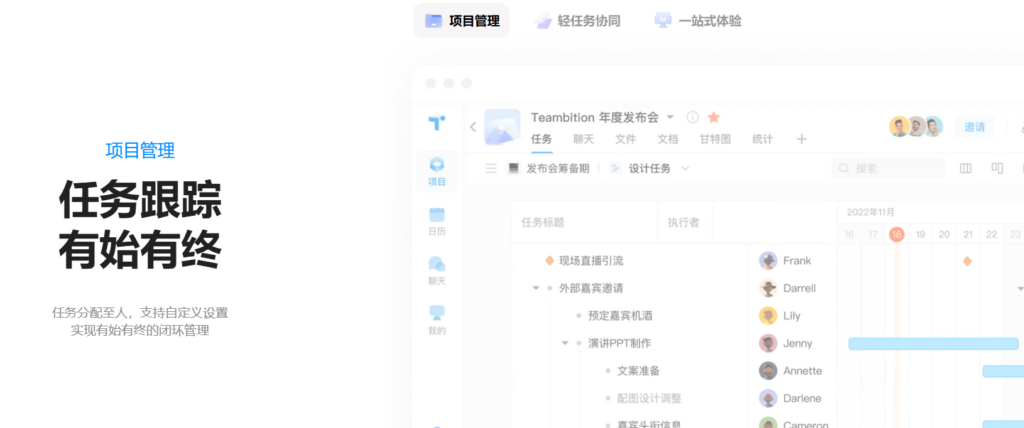Screen dimensions: 1024x428
Task: Select the 文案准备 task row
Action: click(x=639, y=370)
